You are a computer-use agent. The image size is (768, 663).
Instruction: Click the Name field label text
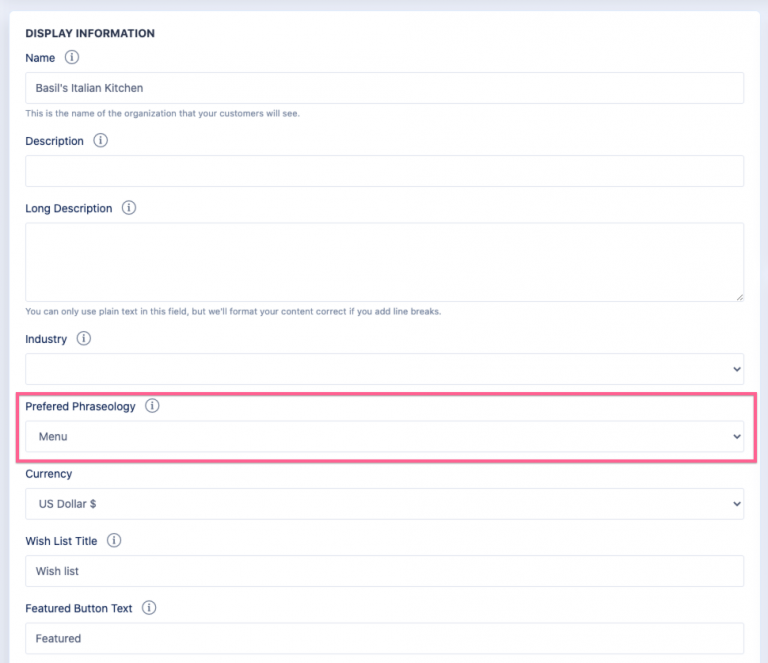coord(40,58)
